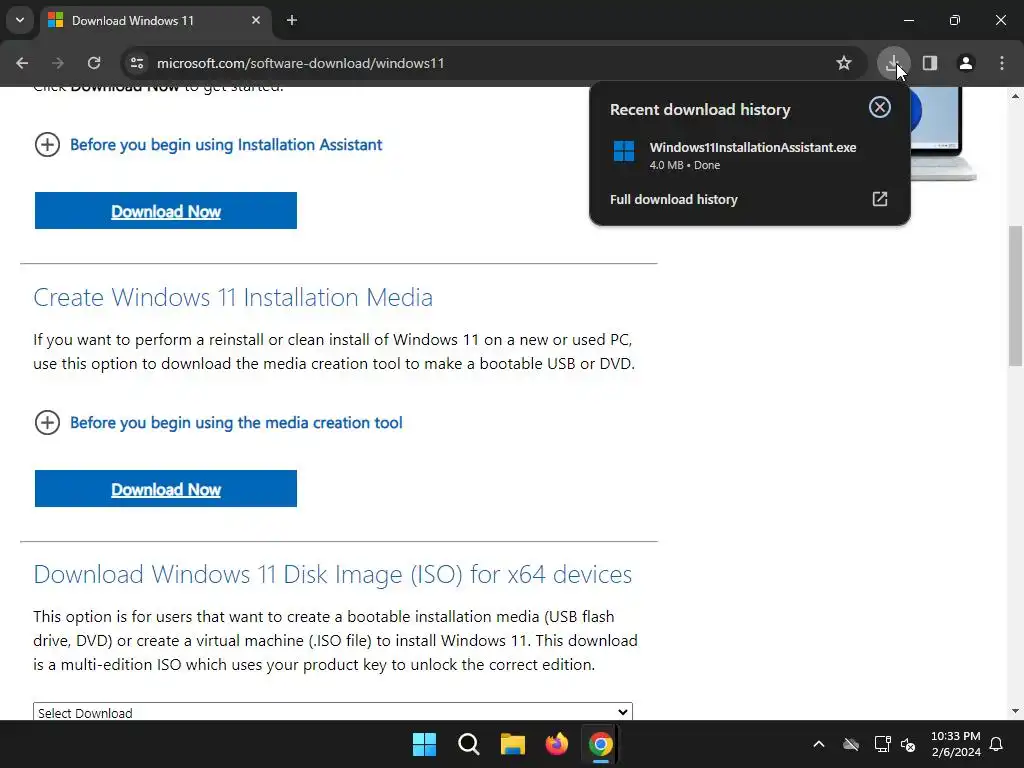The width and height of the screenshot is (1024, 768).
Task: Close the Download Windows 11 tab
Action: (x=256, y=20)
